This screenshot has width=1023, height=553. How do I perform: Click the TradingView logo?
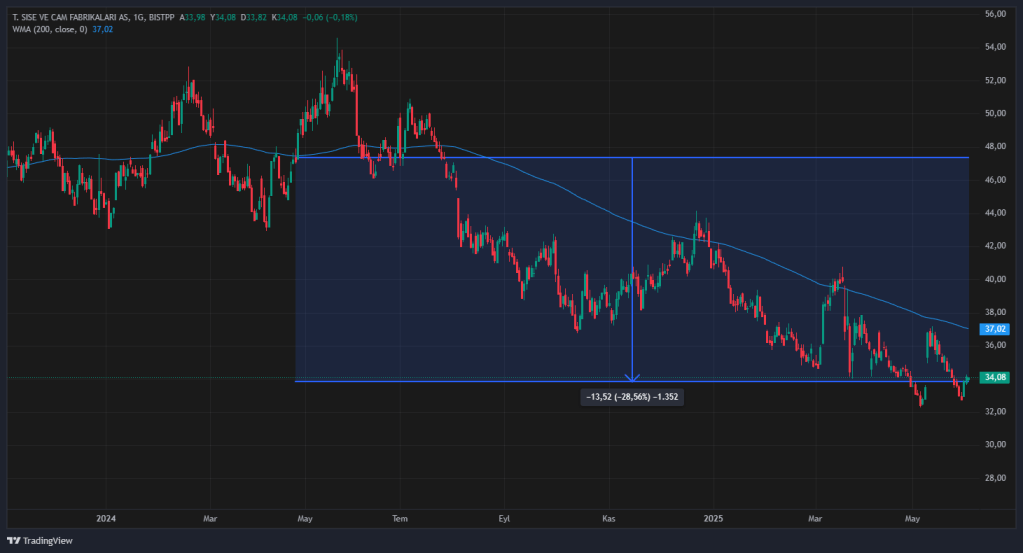point(40,541)
